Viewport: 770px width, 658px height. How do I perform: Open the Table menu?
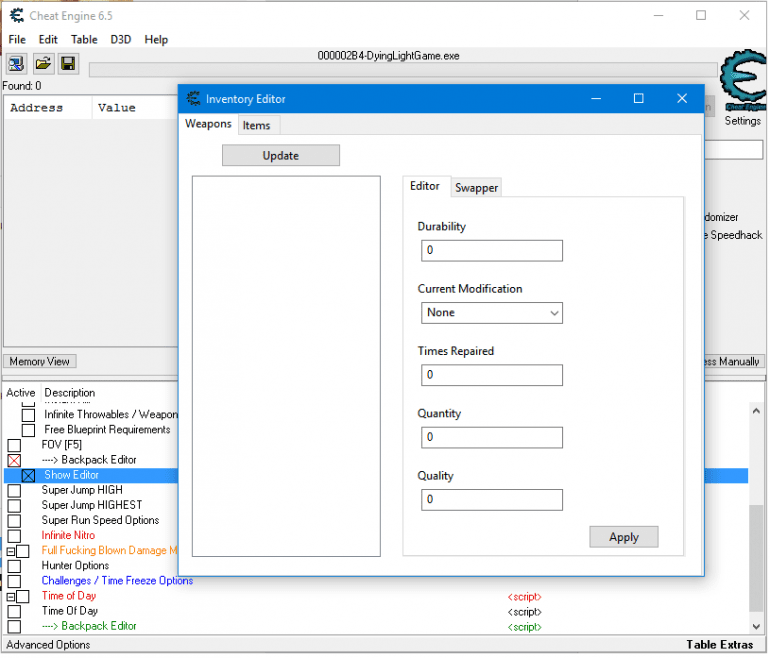[84, 39]
